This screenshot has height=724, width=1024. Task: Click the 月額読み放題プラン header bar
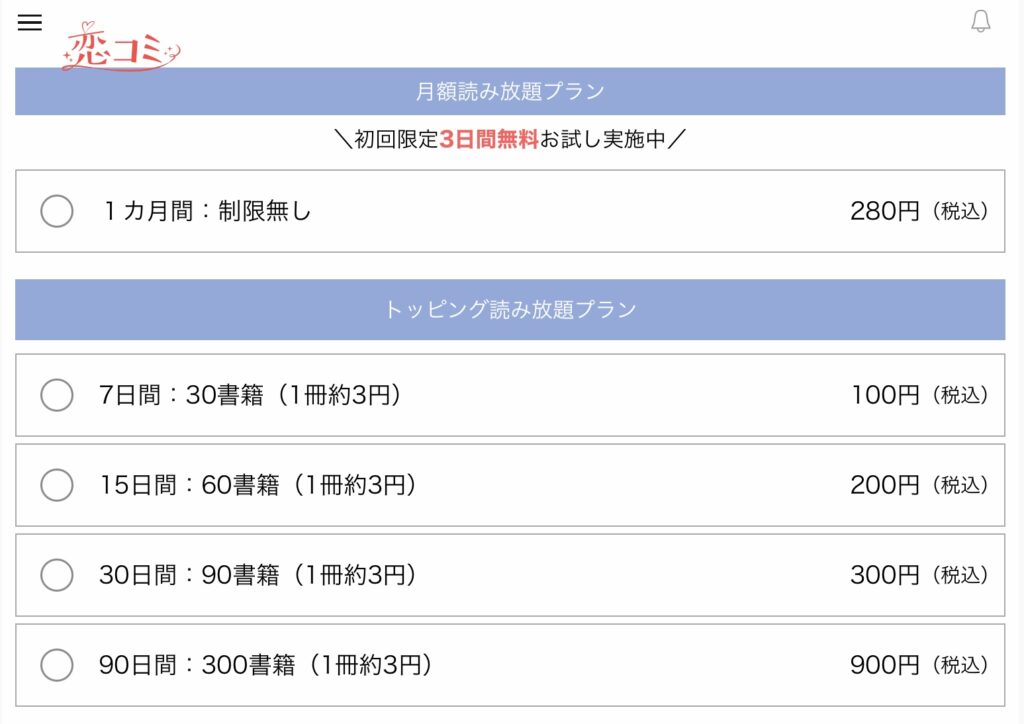click(510, 91)
